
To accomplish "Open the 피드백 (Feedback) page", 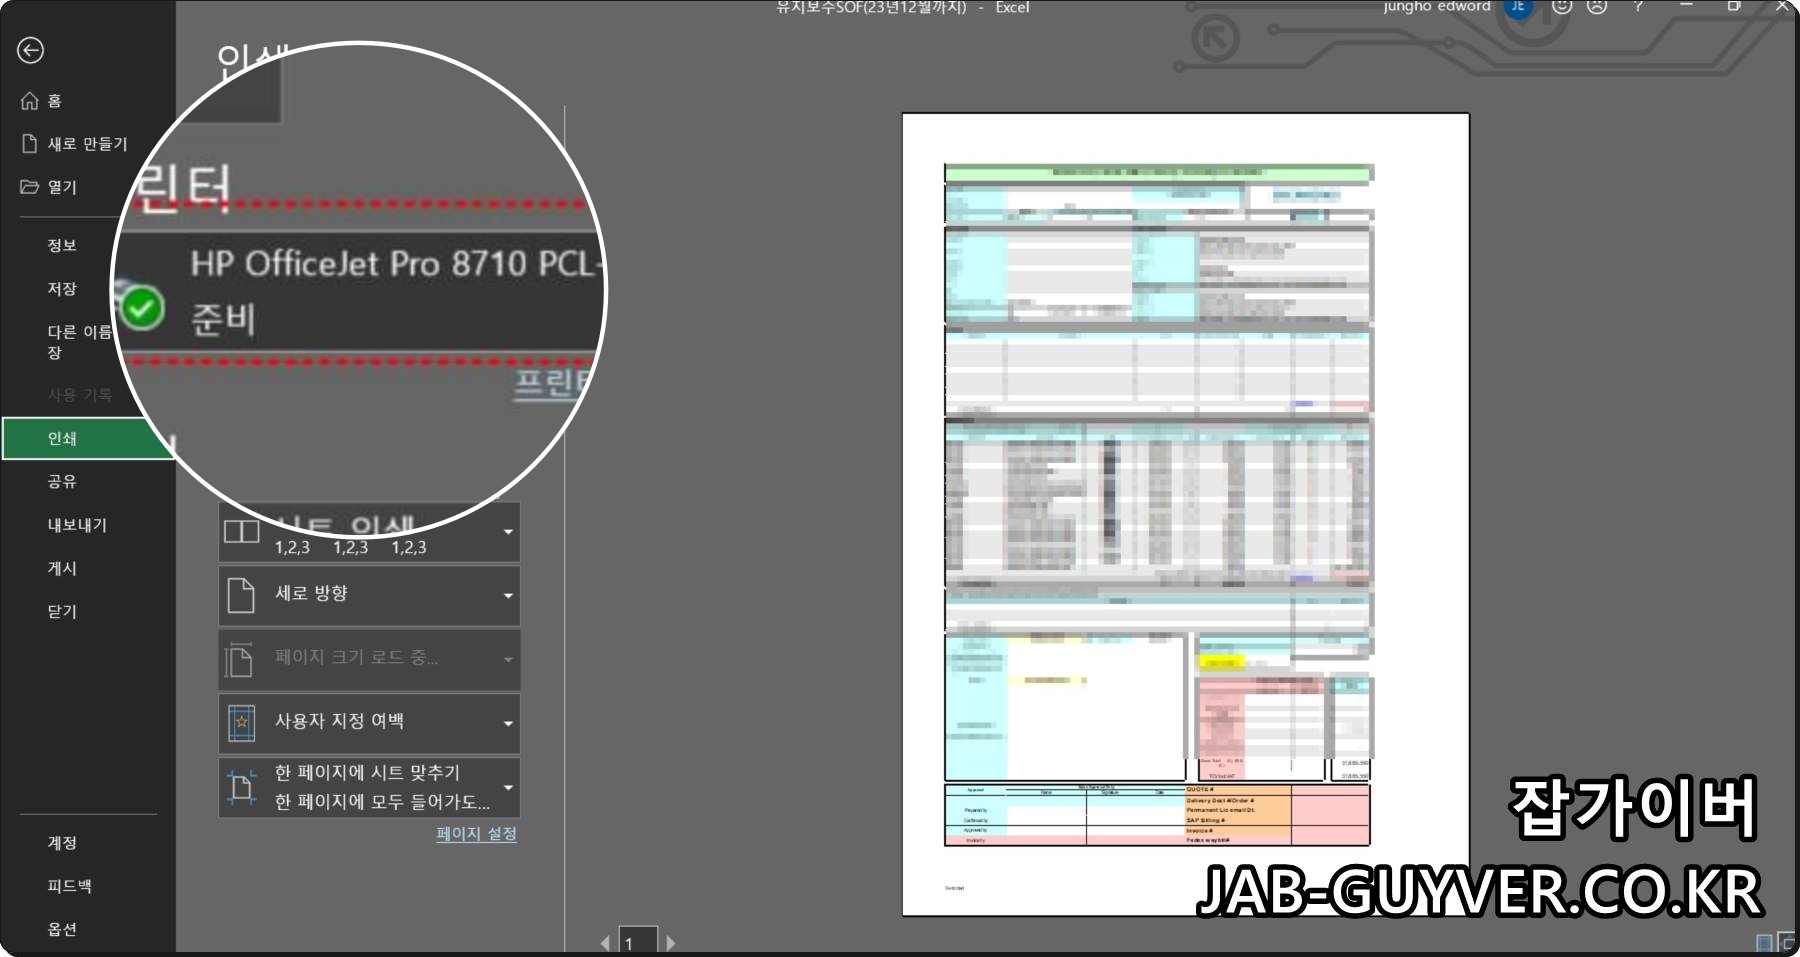I will [x=69, y=885].
